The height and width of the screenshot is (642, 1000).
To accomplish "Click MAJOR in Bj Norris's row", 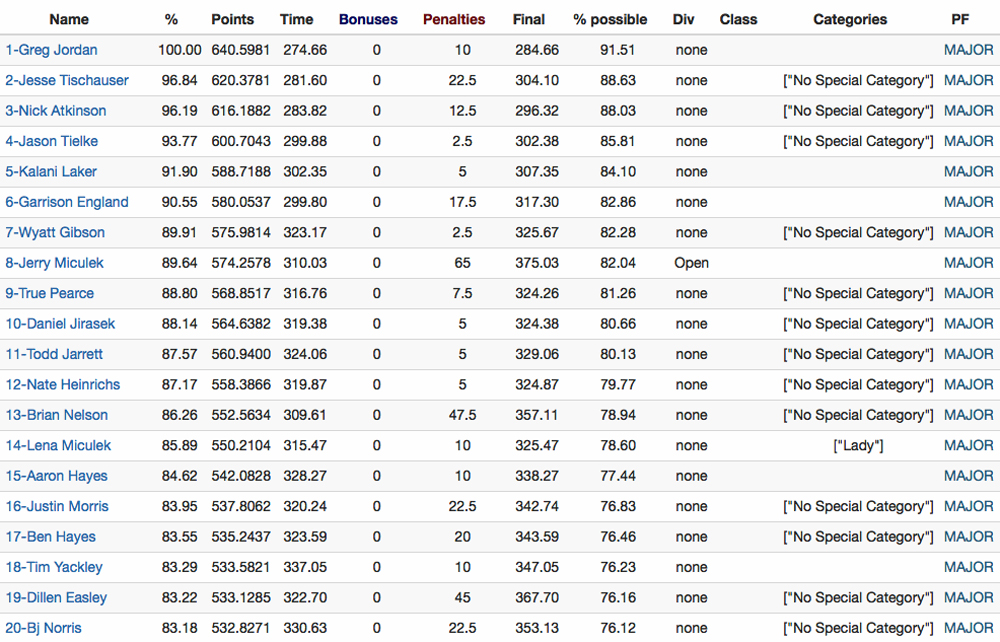I will 968,628.
